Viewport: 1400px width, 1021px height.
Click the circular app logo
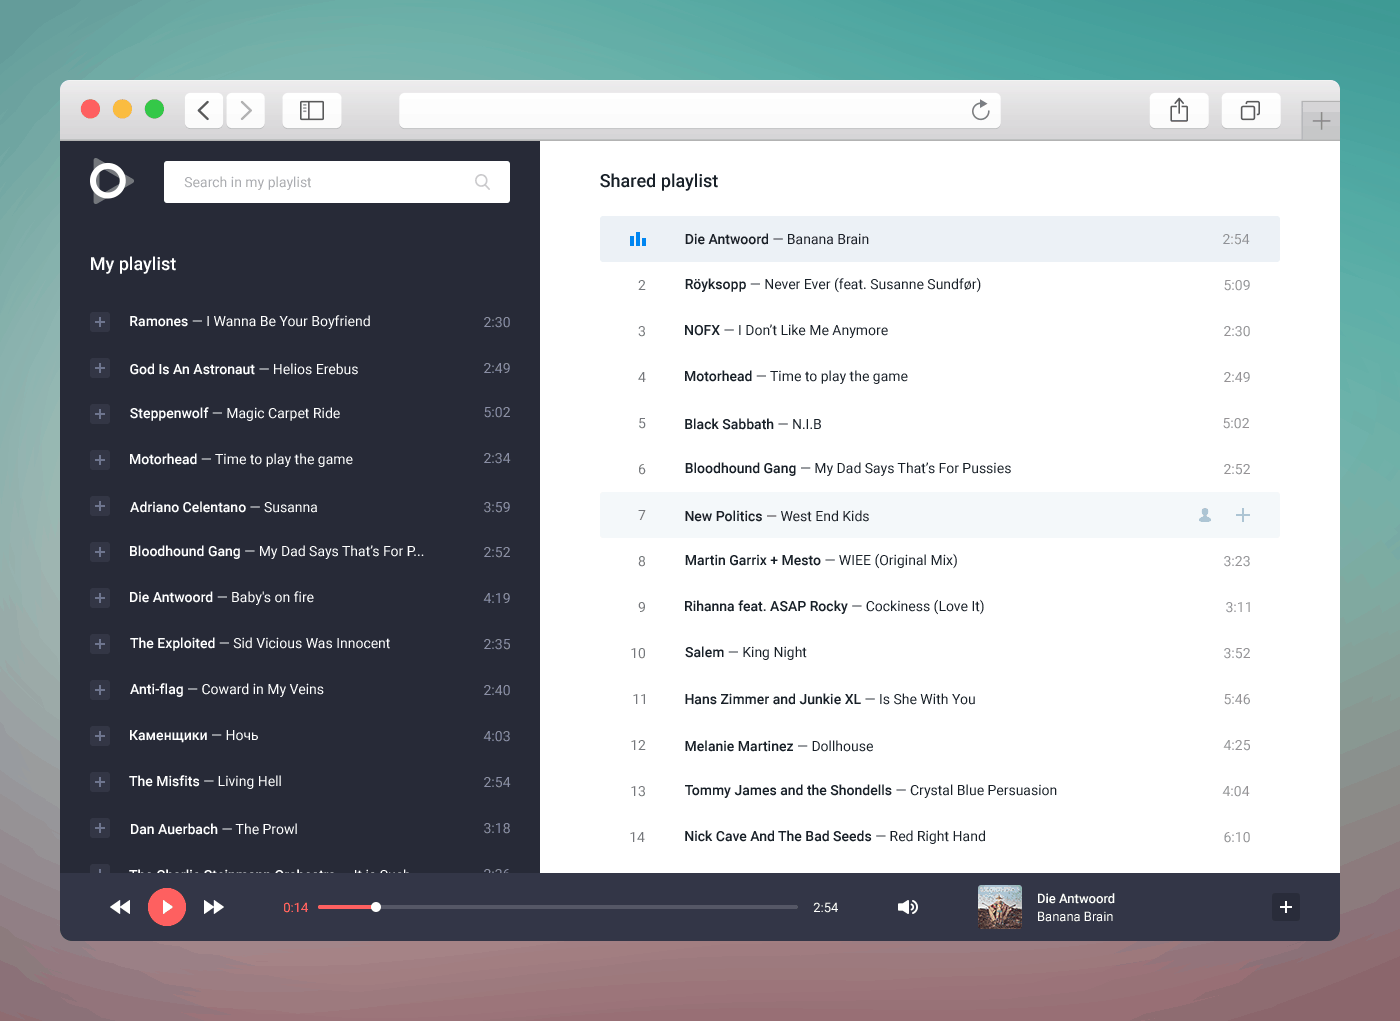click(x=109, y=181)
